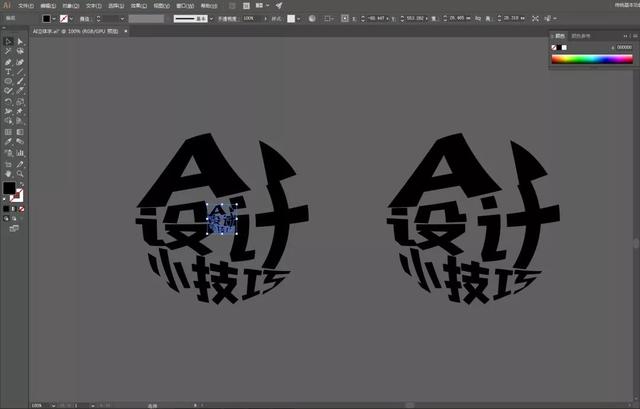Collapse the Color panel to icons
The image size is (640, 409).
[625, 36]
